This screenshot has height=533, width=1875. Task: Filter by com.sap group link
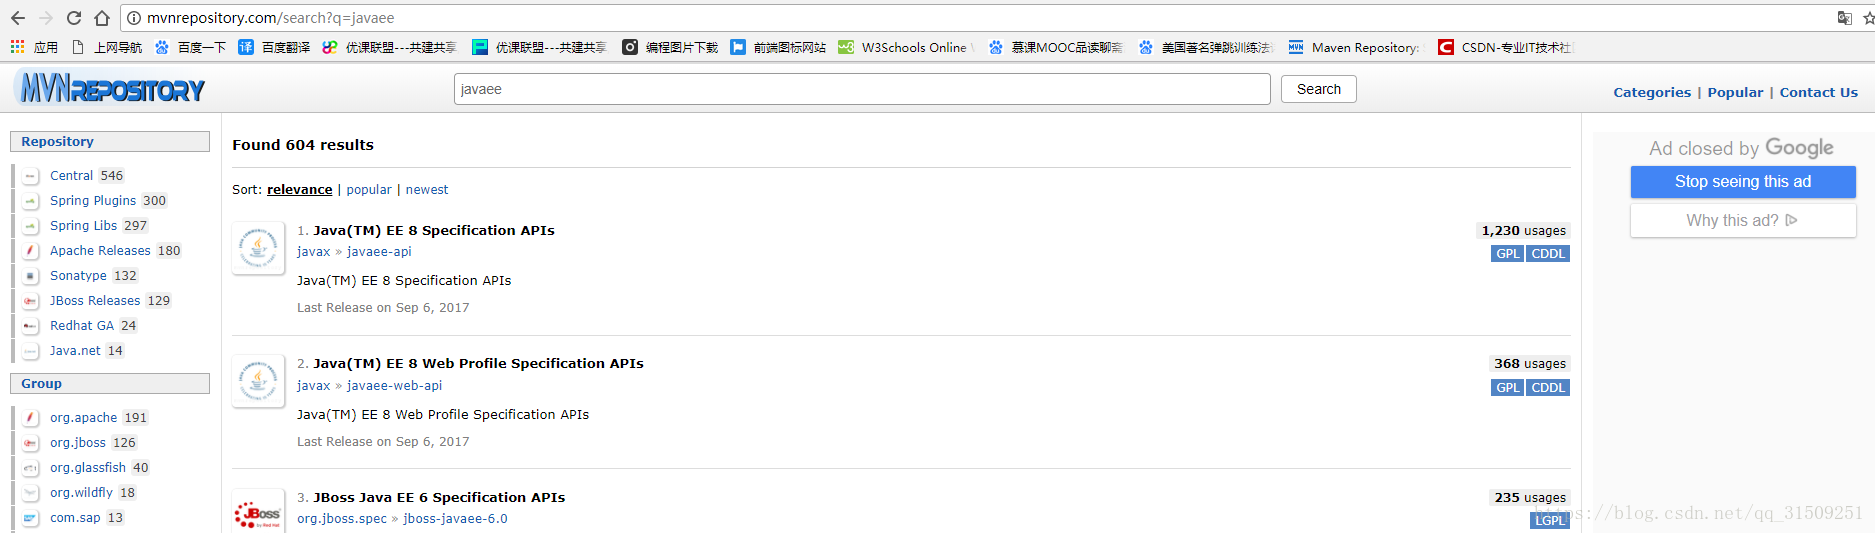75,518
